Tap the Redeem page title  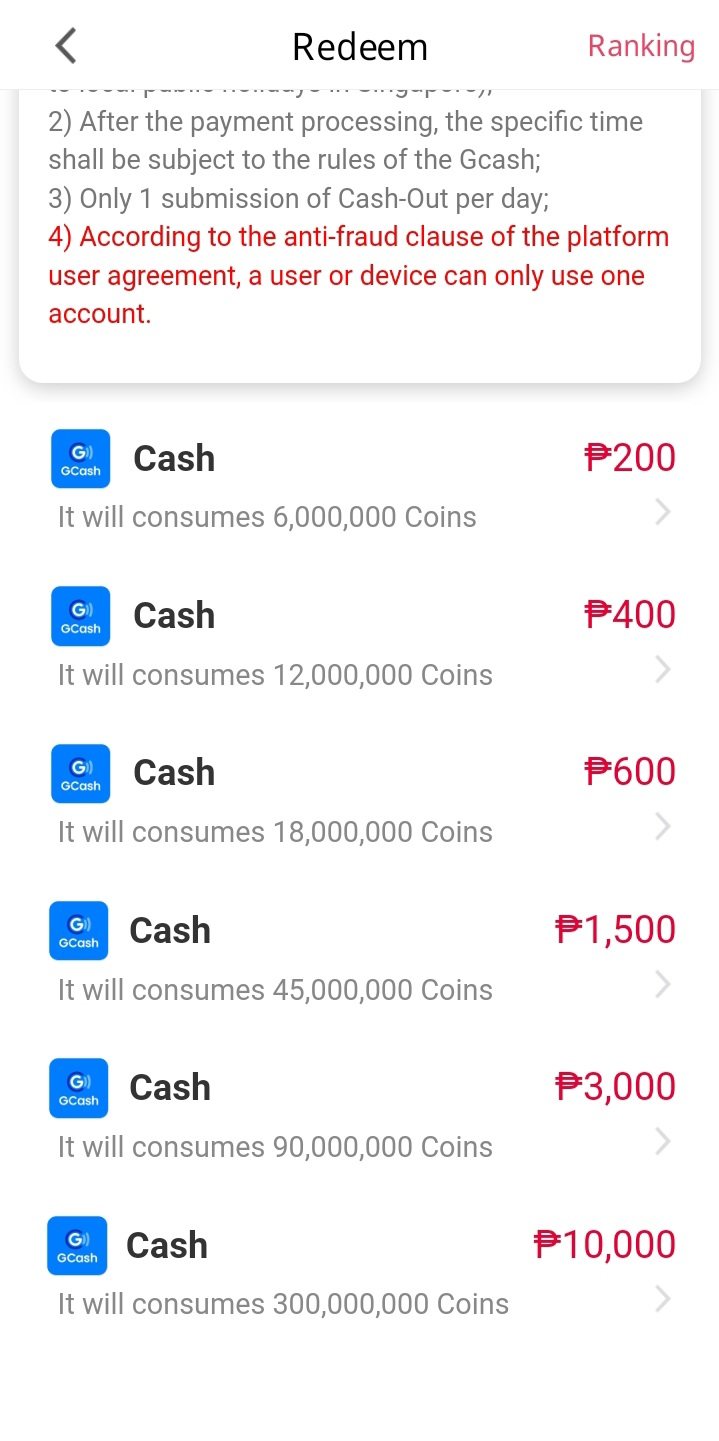coord(360,47)
